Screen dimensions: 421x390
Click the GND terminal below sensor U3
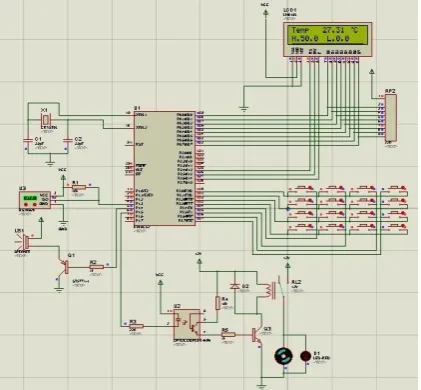click(x=63, y=223)
